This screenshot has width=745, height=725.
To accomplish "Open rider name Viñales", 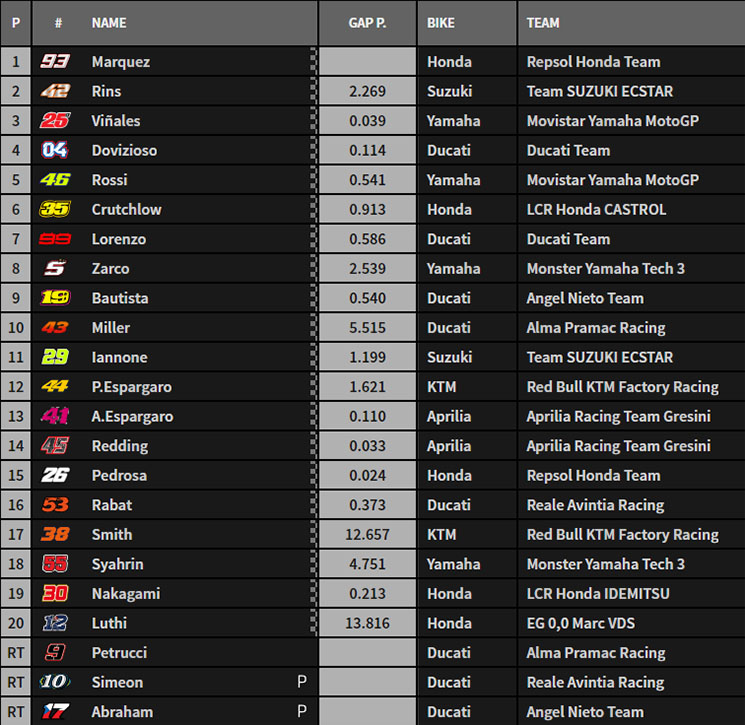I will pos(116,121).
